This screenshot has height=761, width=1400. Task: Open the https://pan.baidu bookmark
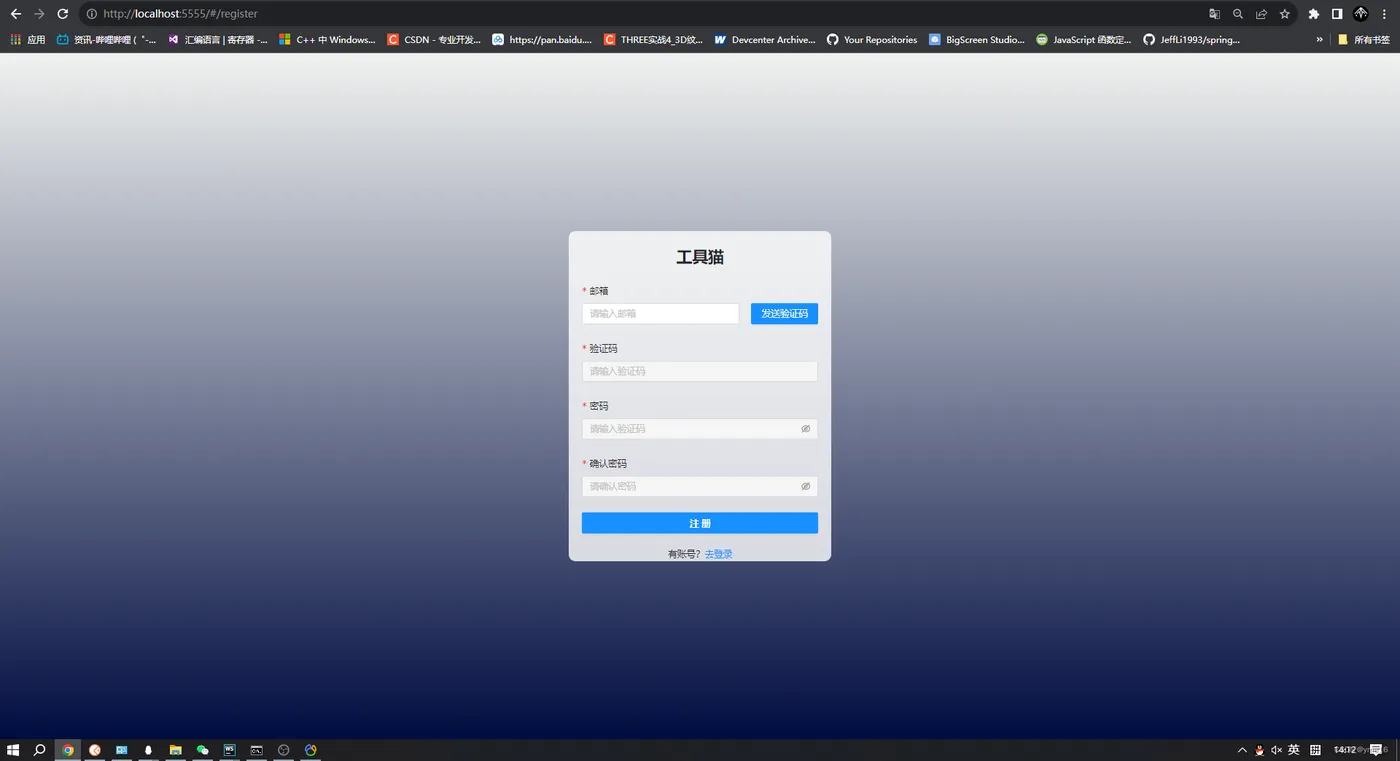[x=542, y=40]
